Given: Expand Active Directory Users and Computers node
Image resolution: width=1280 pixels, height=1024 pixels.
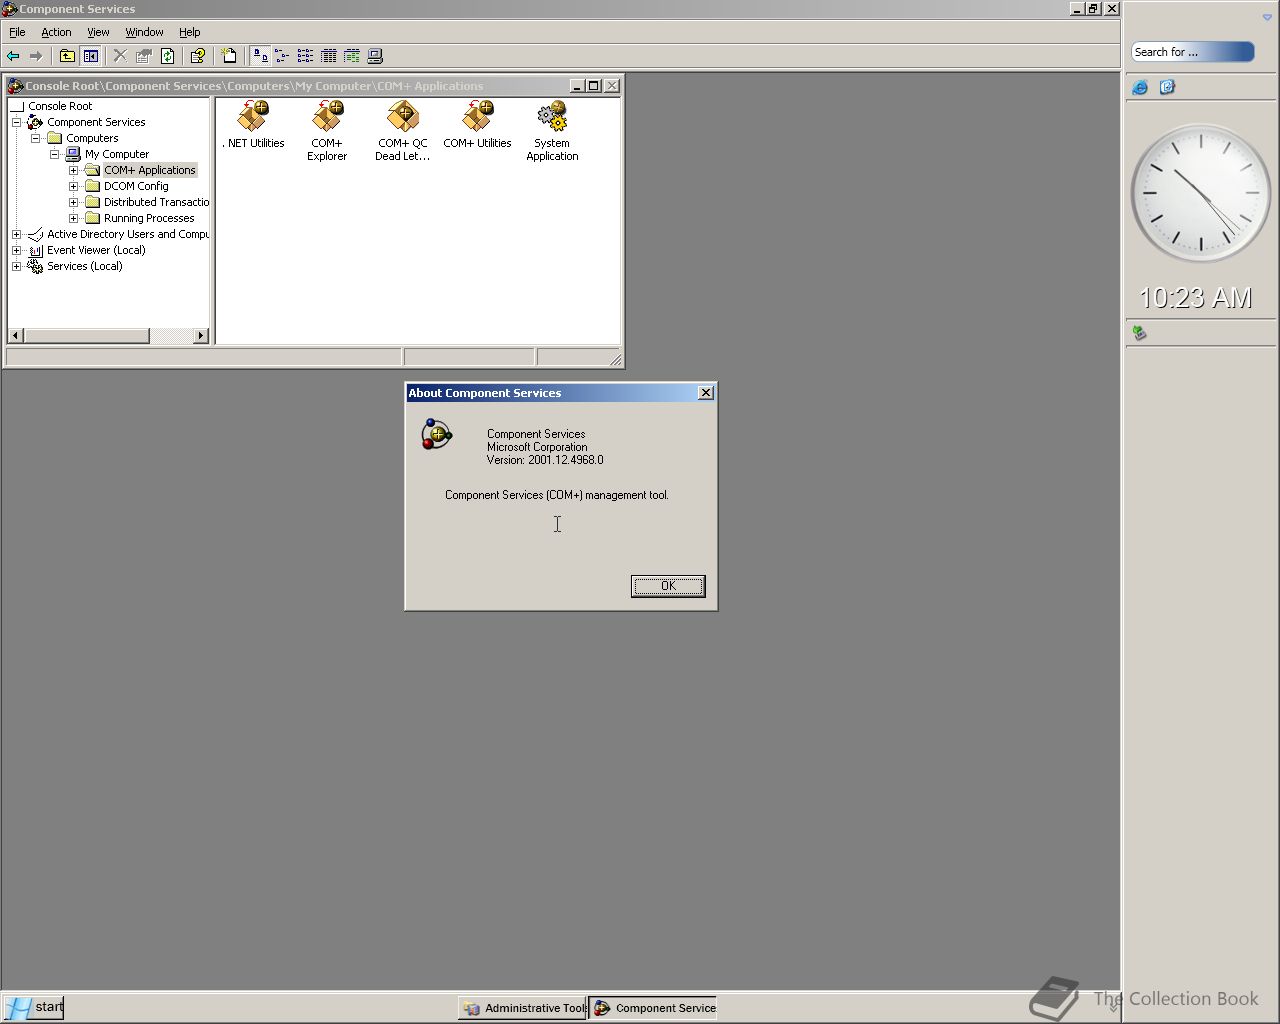Looking at the screenshot, I should pyautogui.click(x=16, y=234).
